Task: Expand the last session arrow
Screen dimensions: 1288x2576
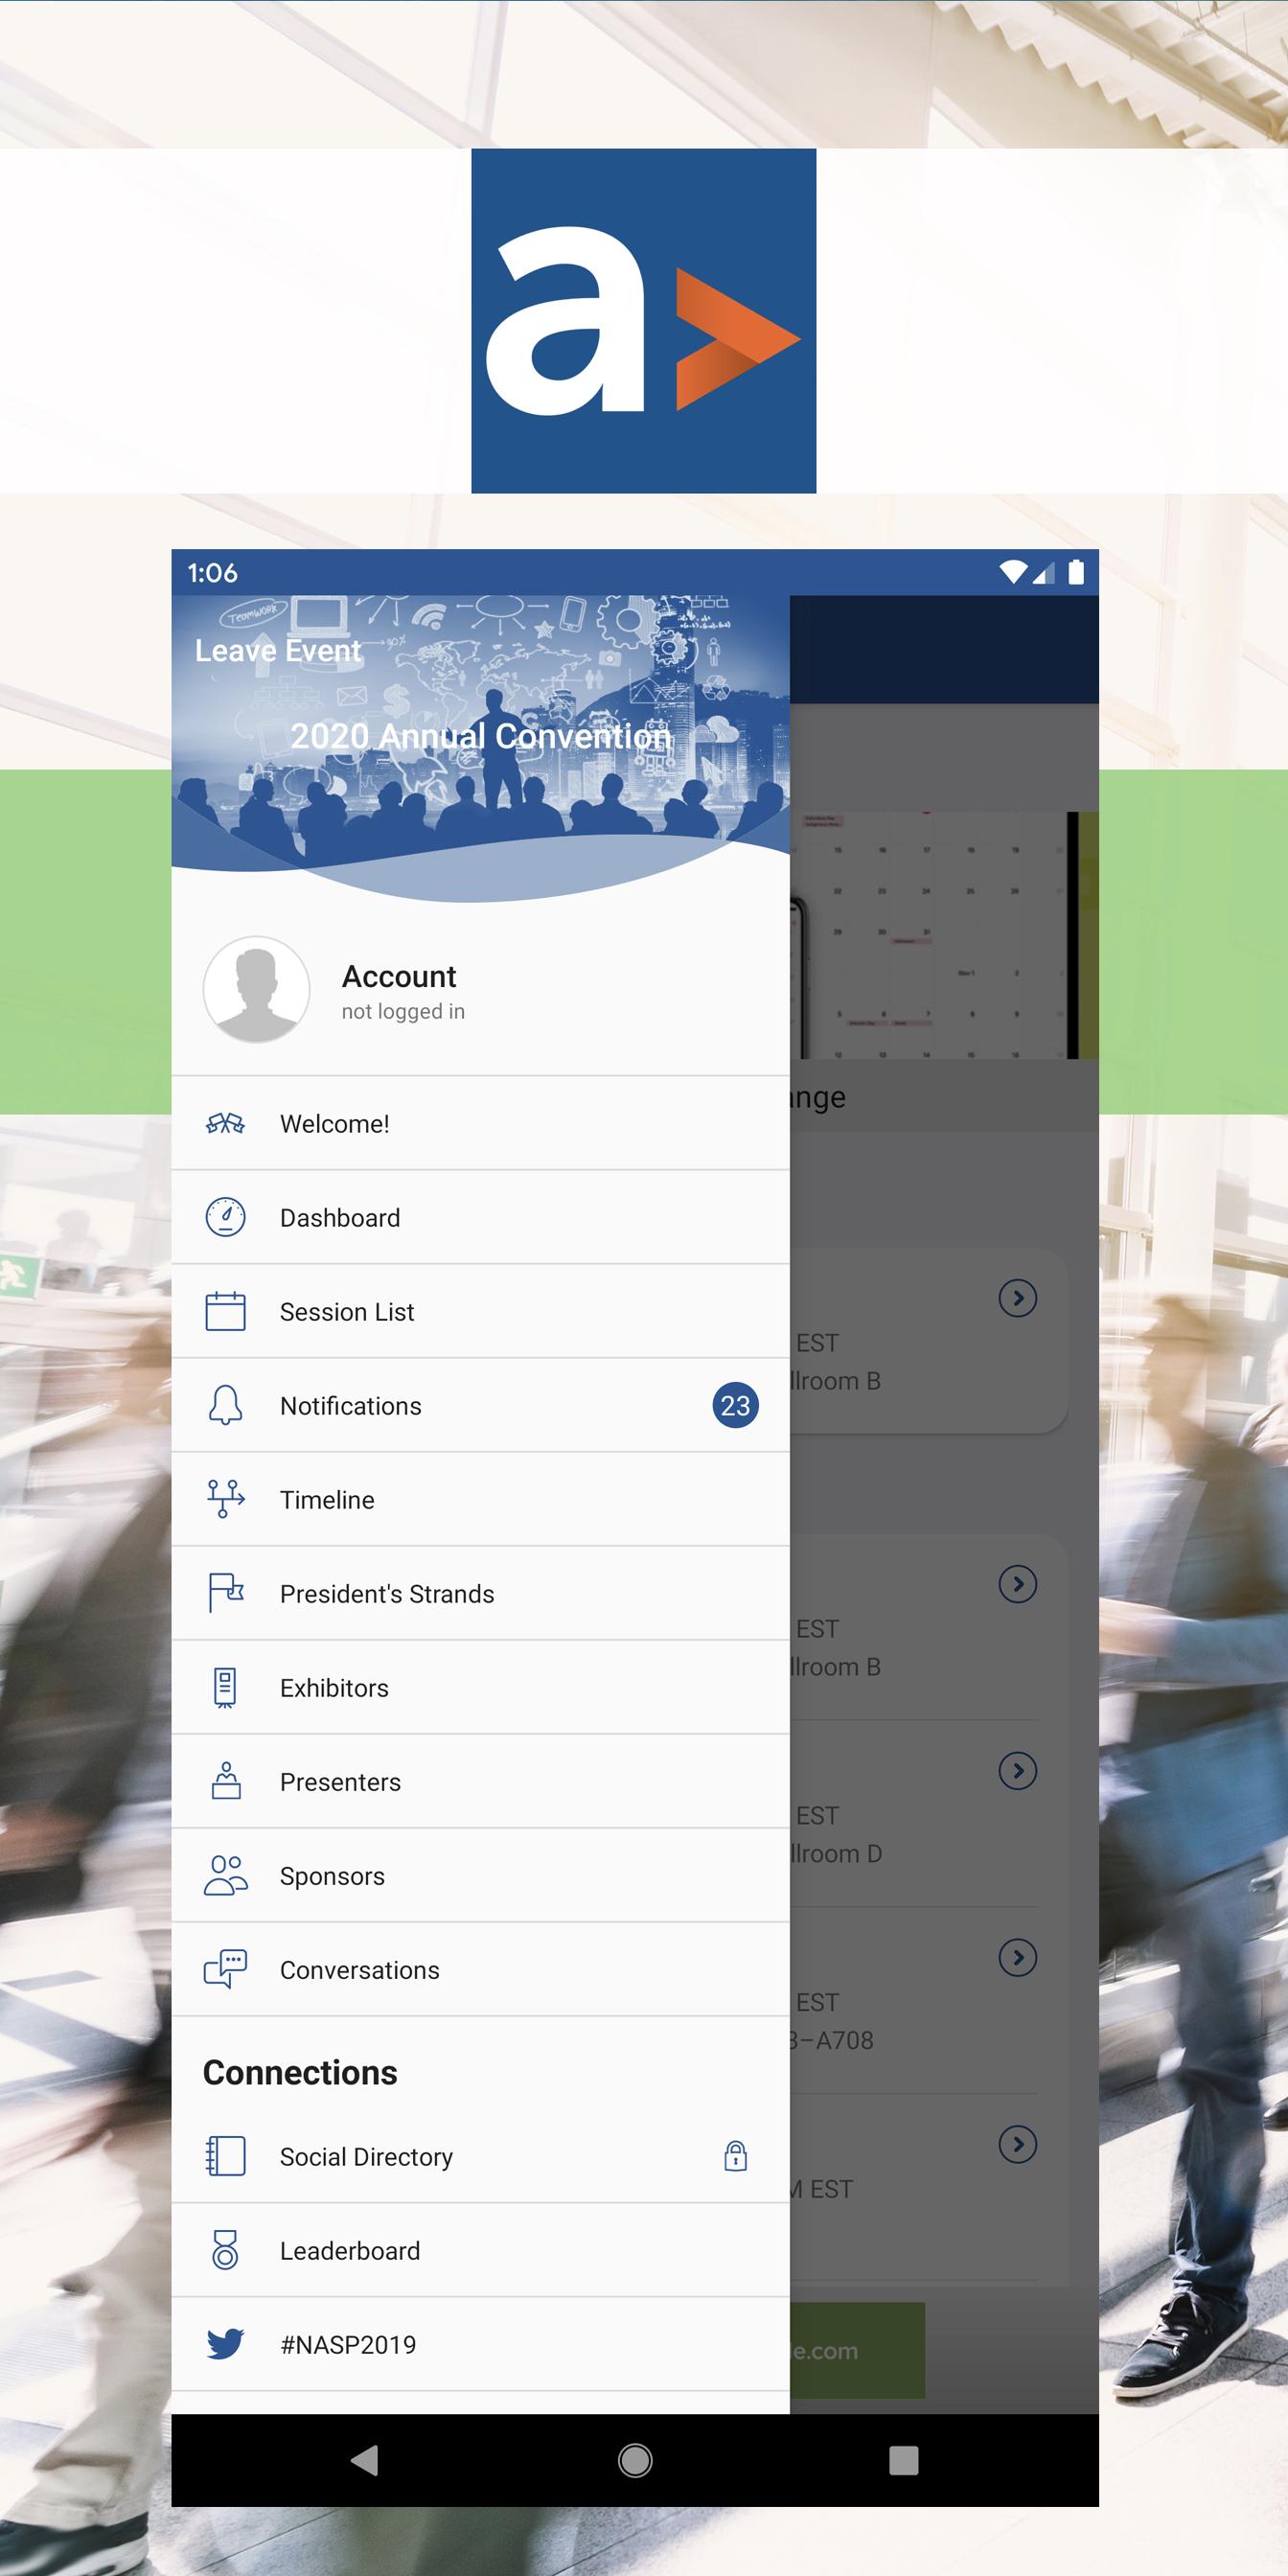Action: [1017, 2144]
